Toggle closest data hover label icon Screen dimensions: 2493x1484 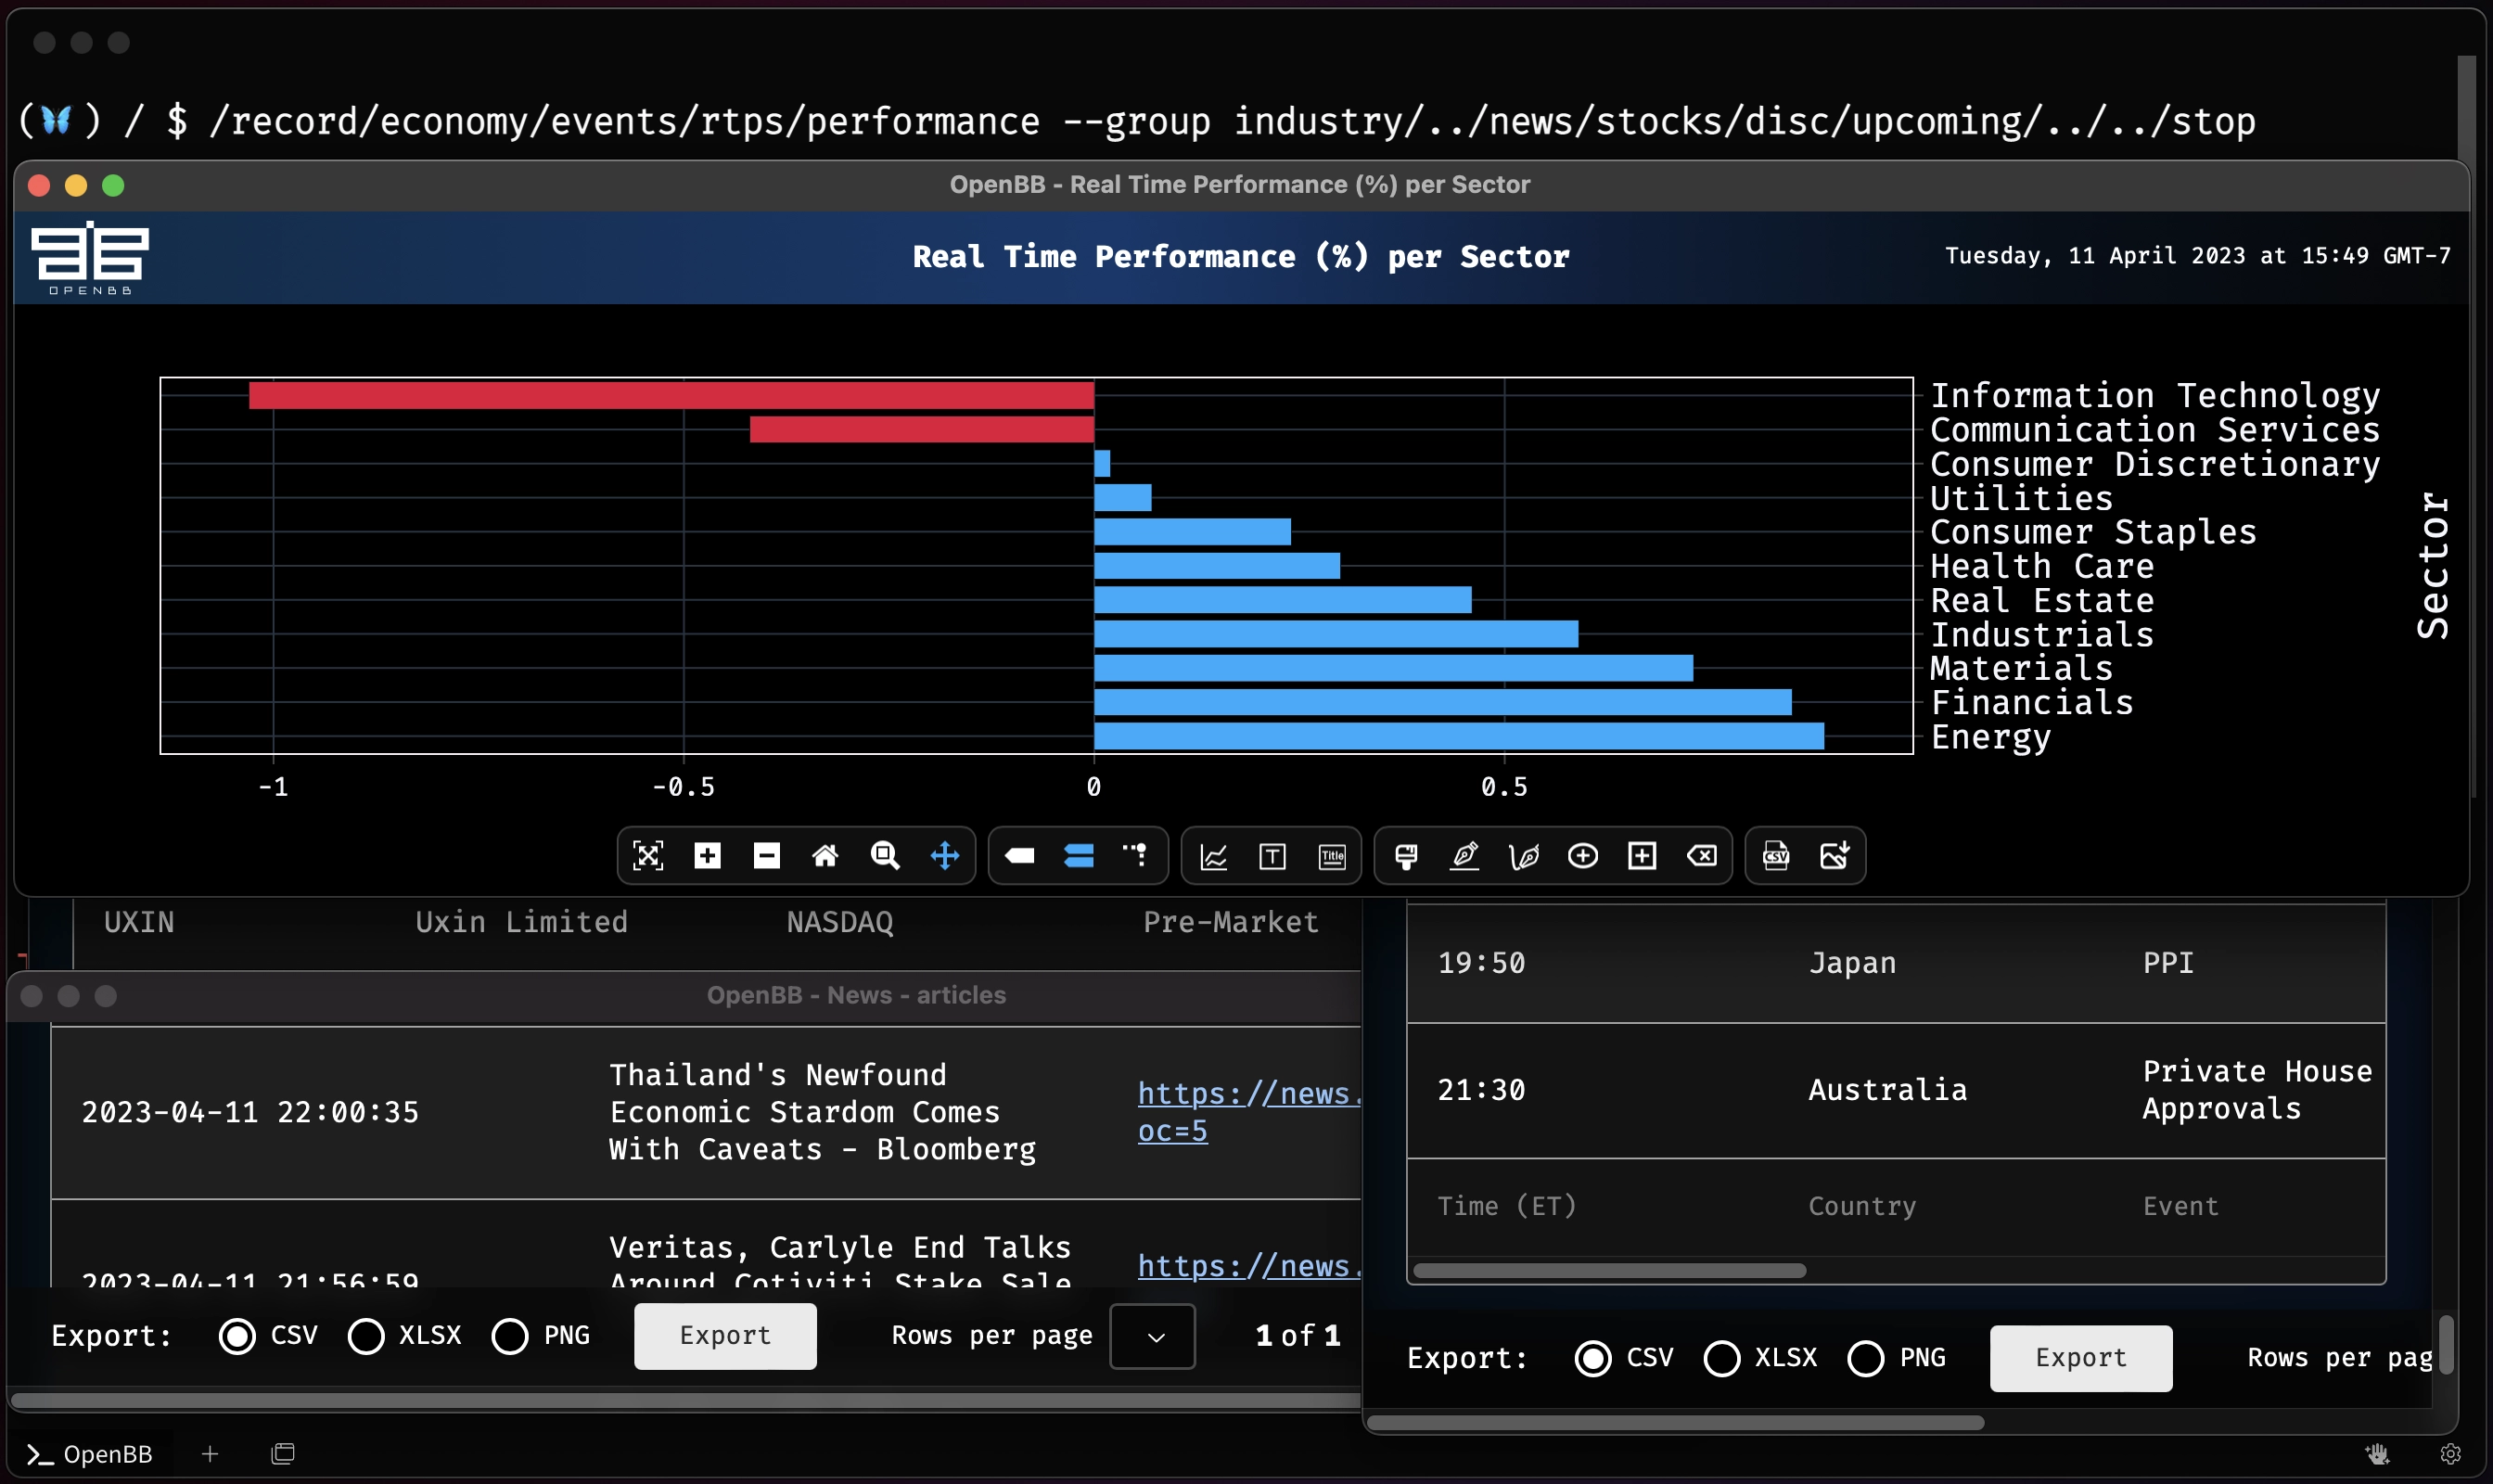click(1019, 856)
